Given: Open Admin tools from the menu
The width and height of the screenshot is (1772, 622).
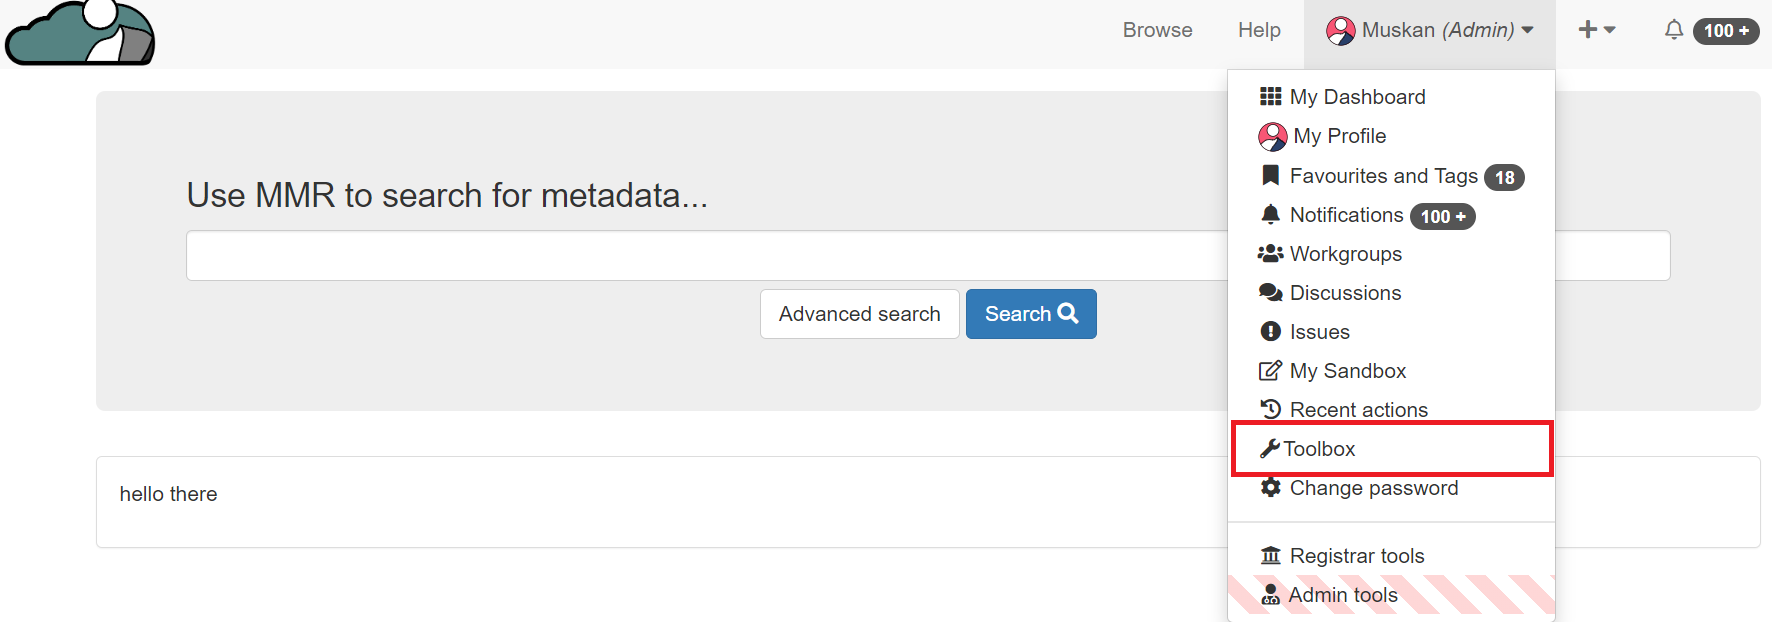Looking at the screenshot, I should tap(1342, 595).
